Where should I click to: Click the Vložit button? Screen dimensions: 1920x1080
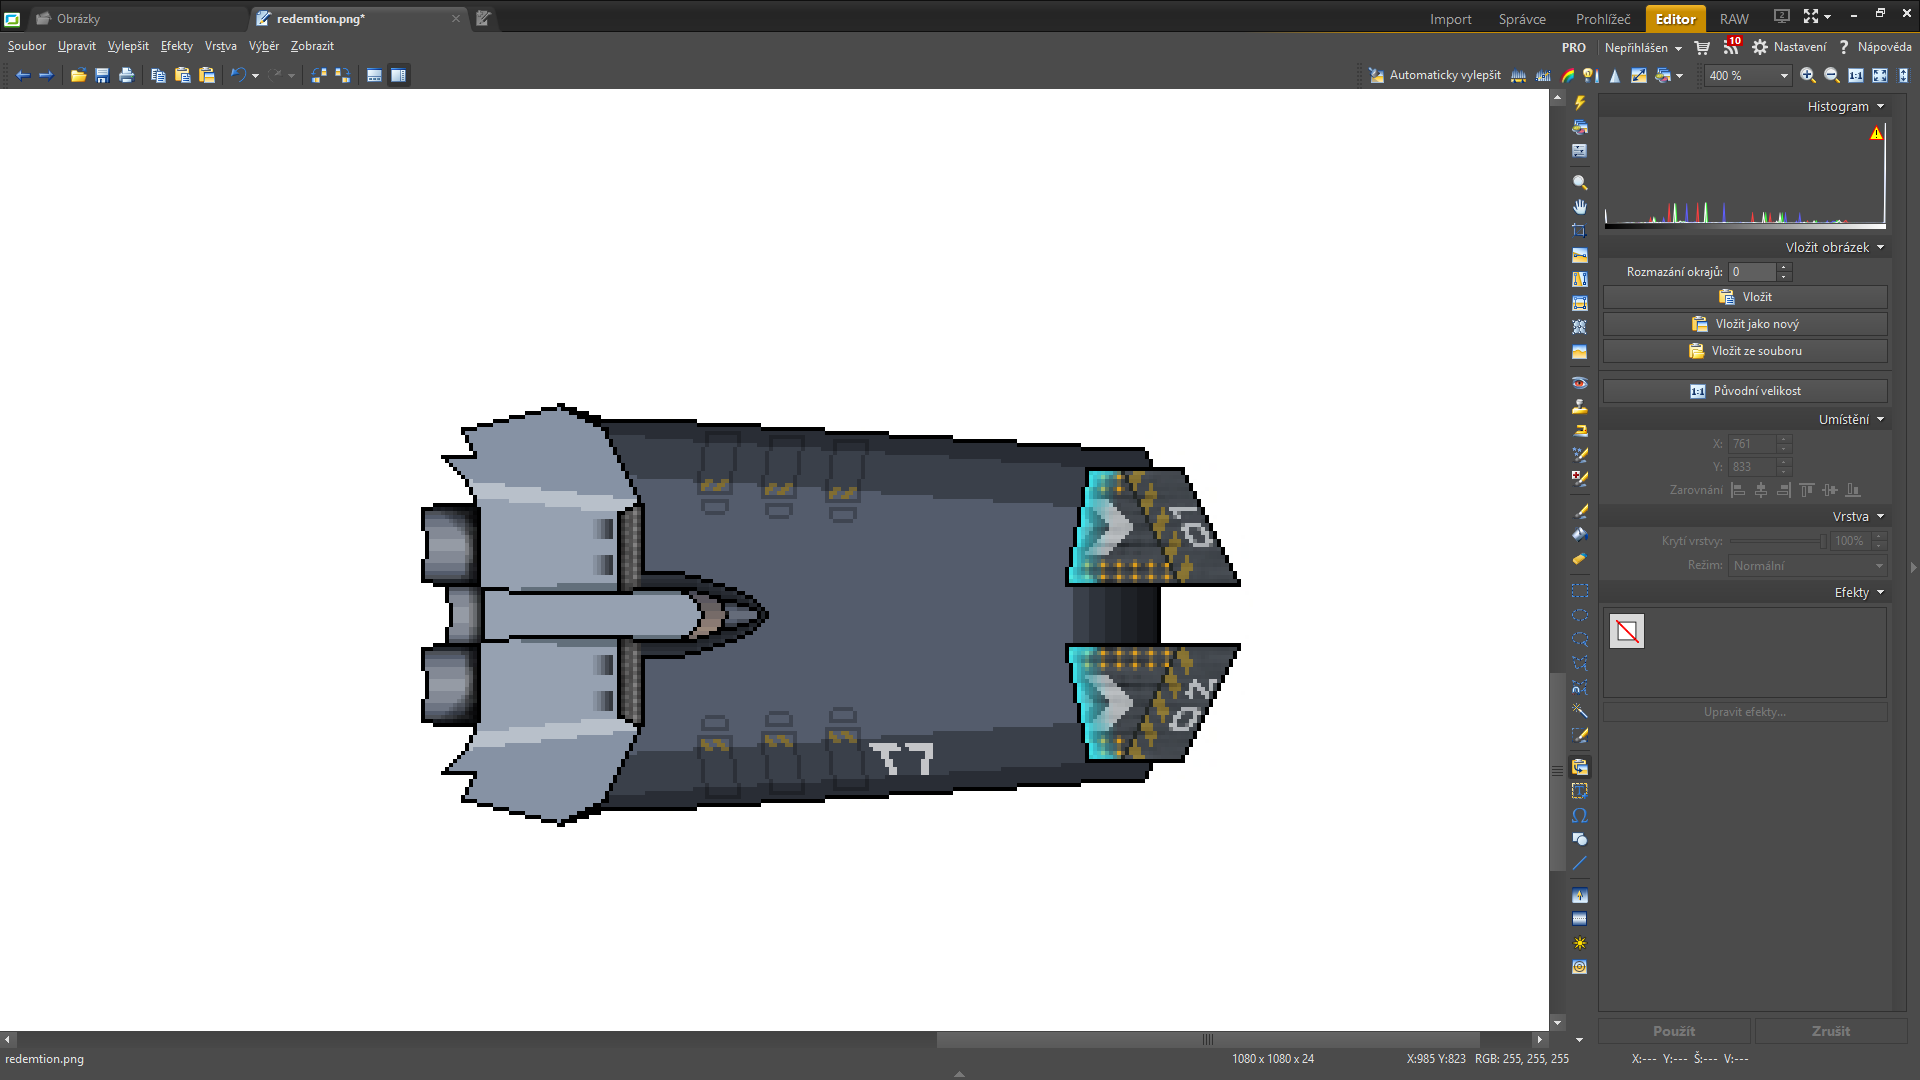pyautogui.click(x=1745, y=297)
